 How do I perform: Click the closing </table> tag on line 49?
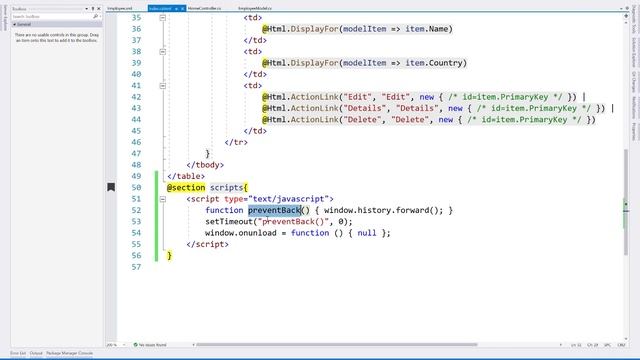(186, 176)
